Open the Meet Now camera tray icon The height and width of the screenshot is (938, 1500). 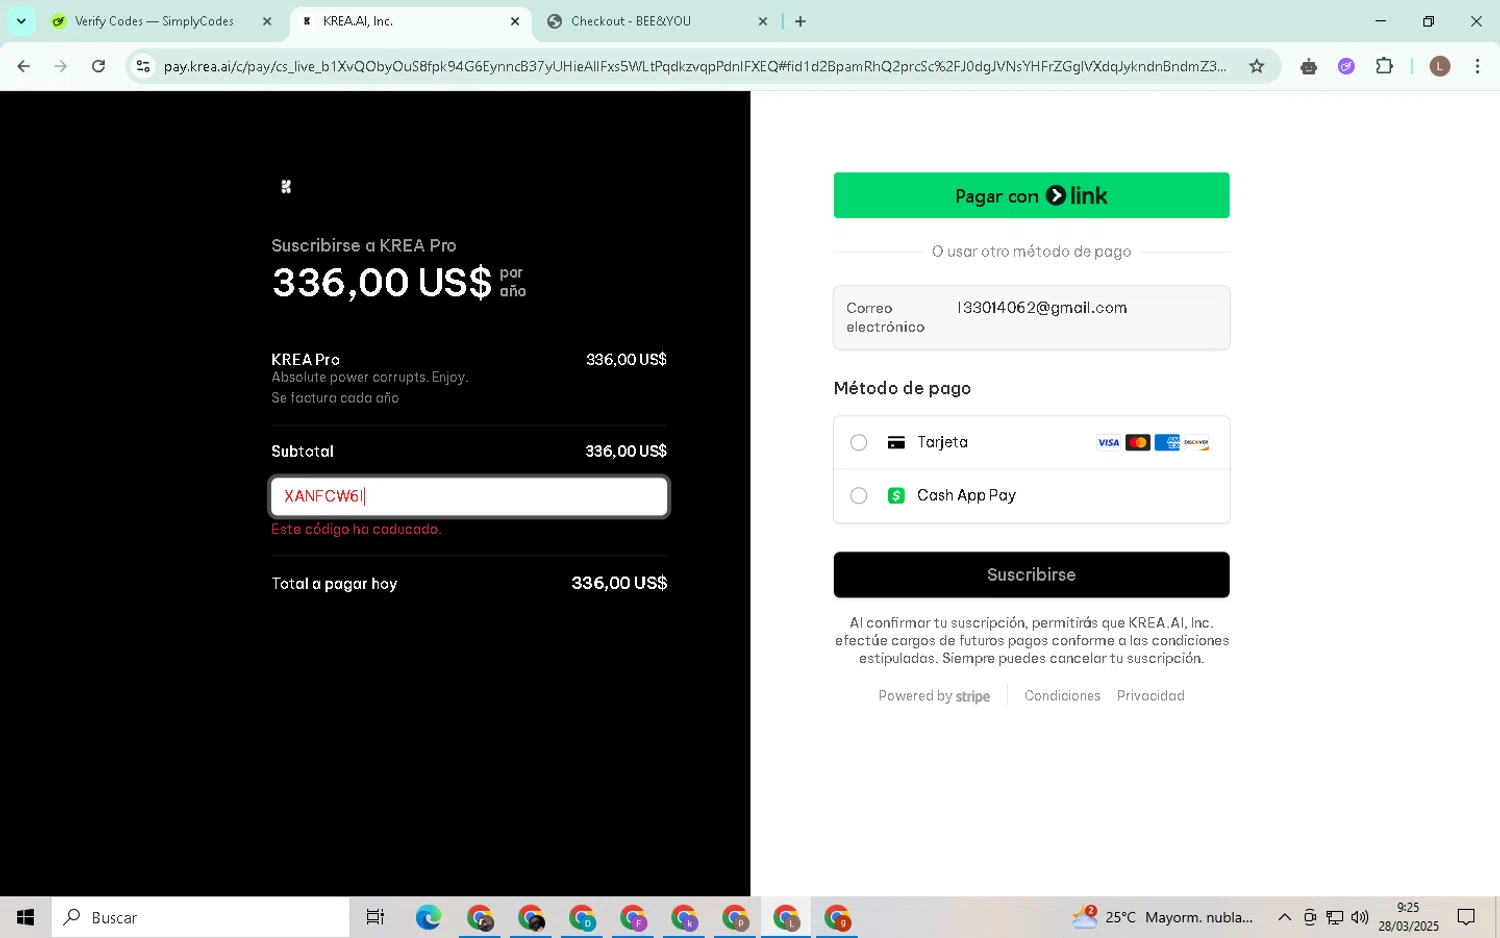1310,917
